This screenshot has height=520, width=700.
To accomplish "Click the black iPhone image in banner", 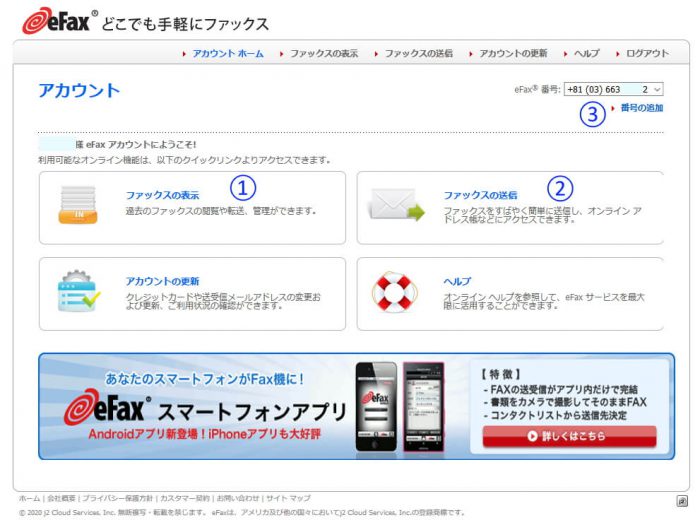I will click(376, 406).
